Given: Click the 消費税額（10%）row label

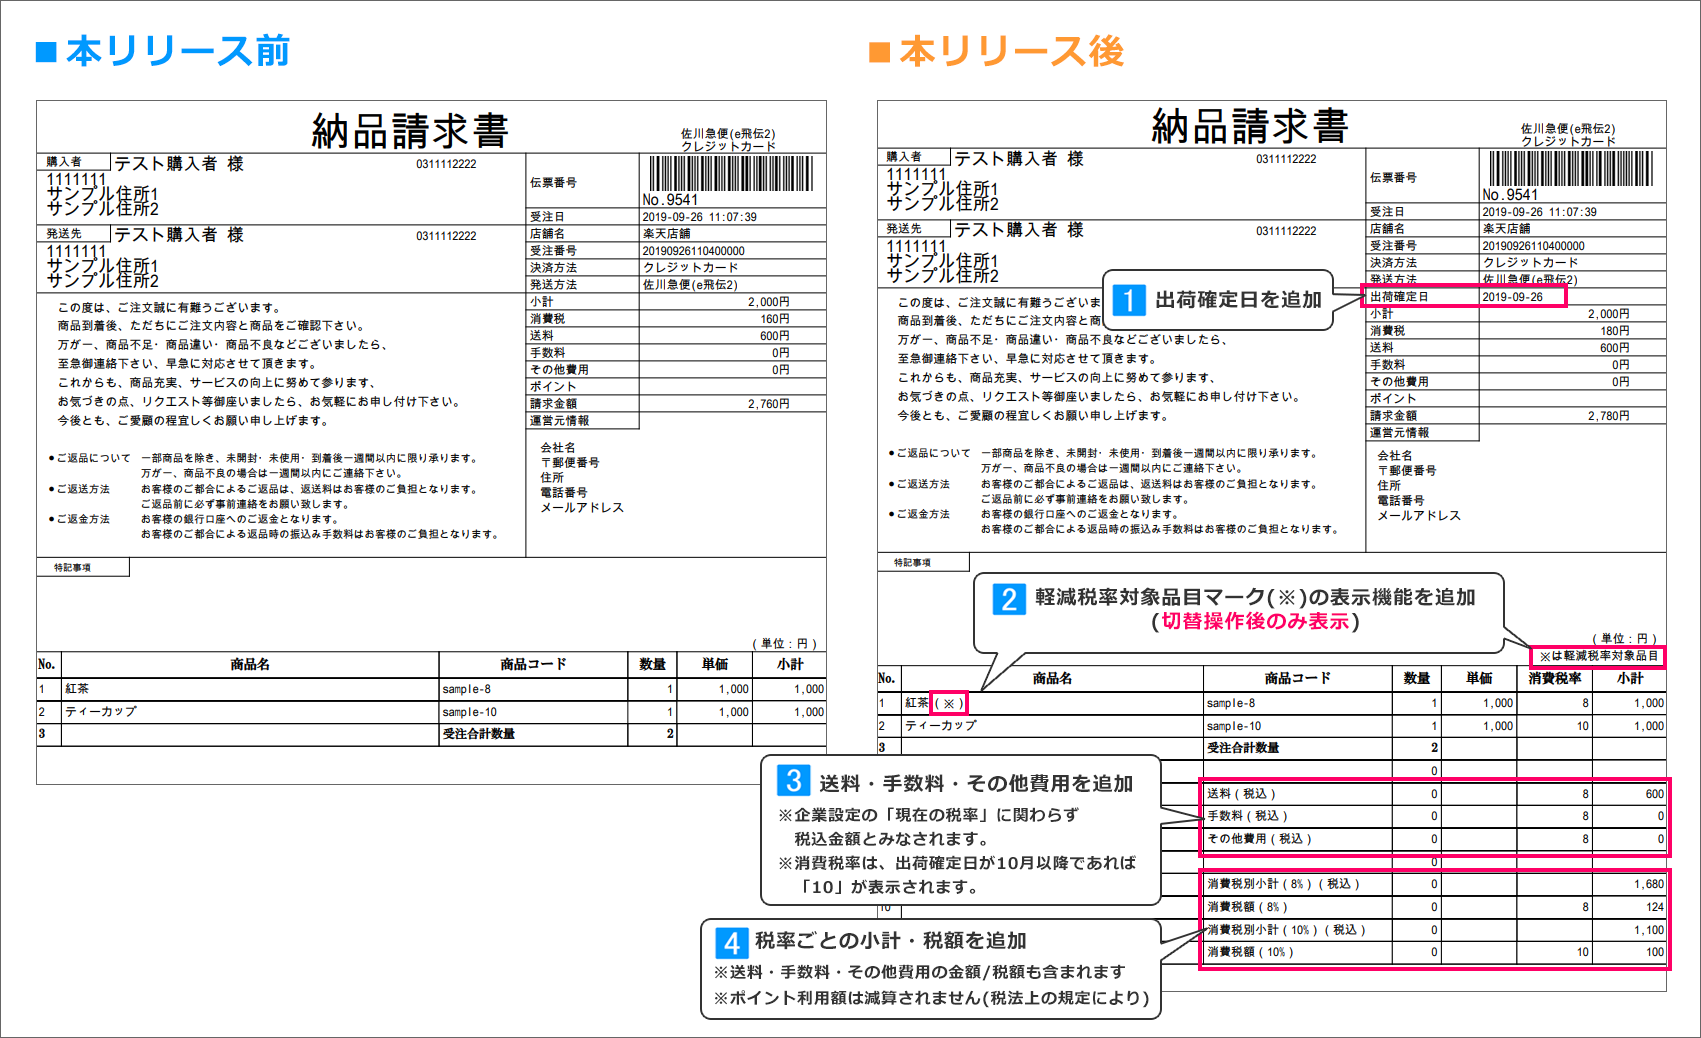Looking at the screenshot, I should click(x=1250, y=952).
